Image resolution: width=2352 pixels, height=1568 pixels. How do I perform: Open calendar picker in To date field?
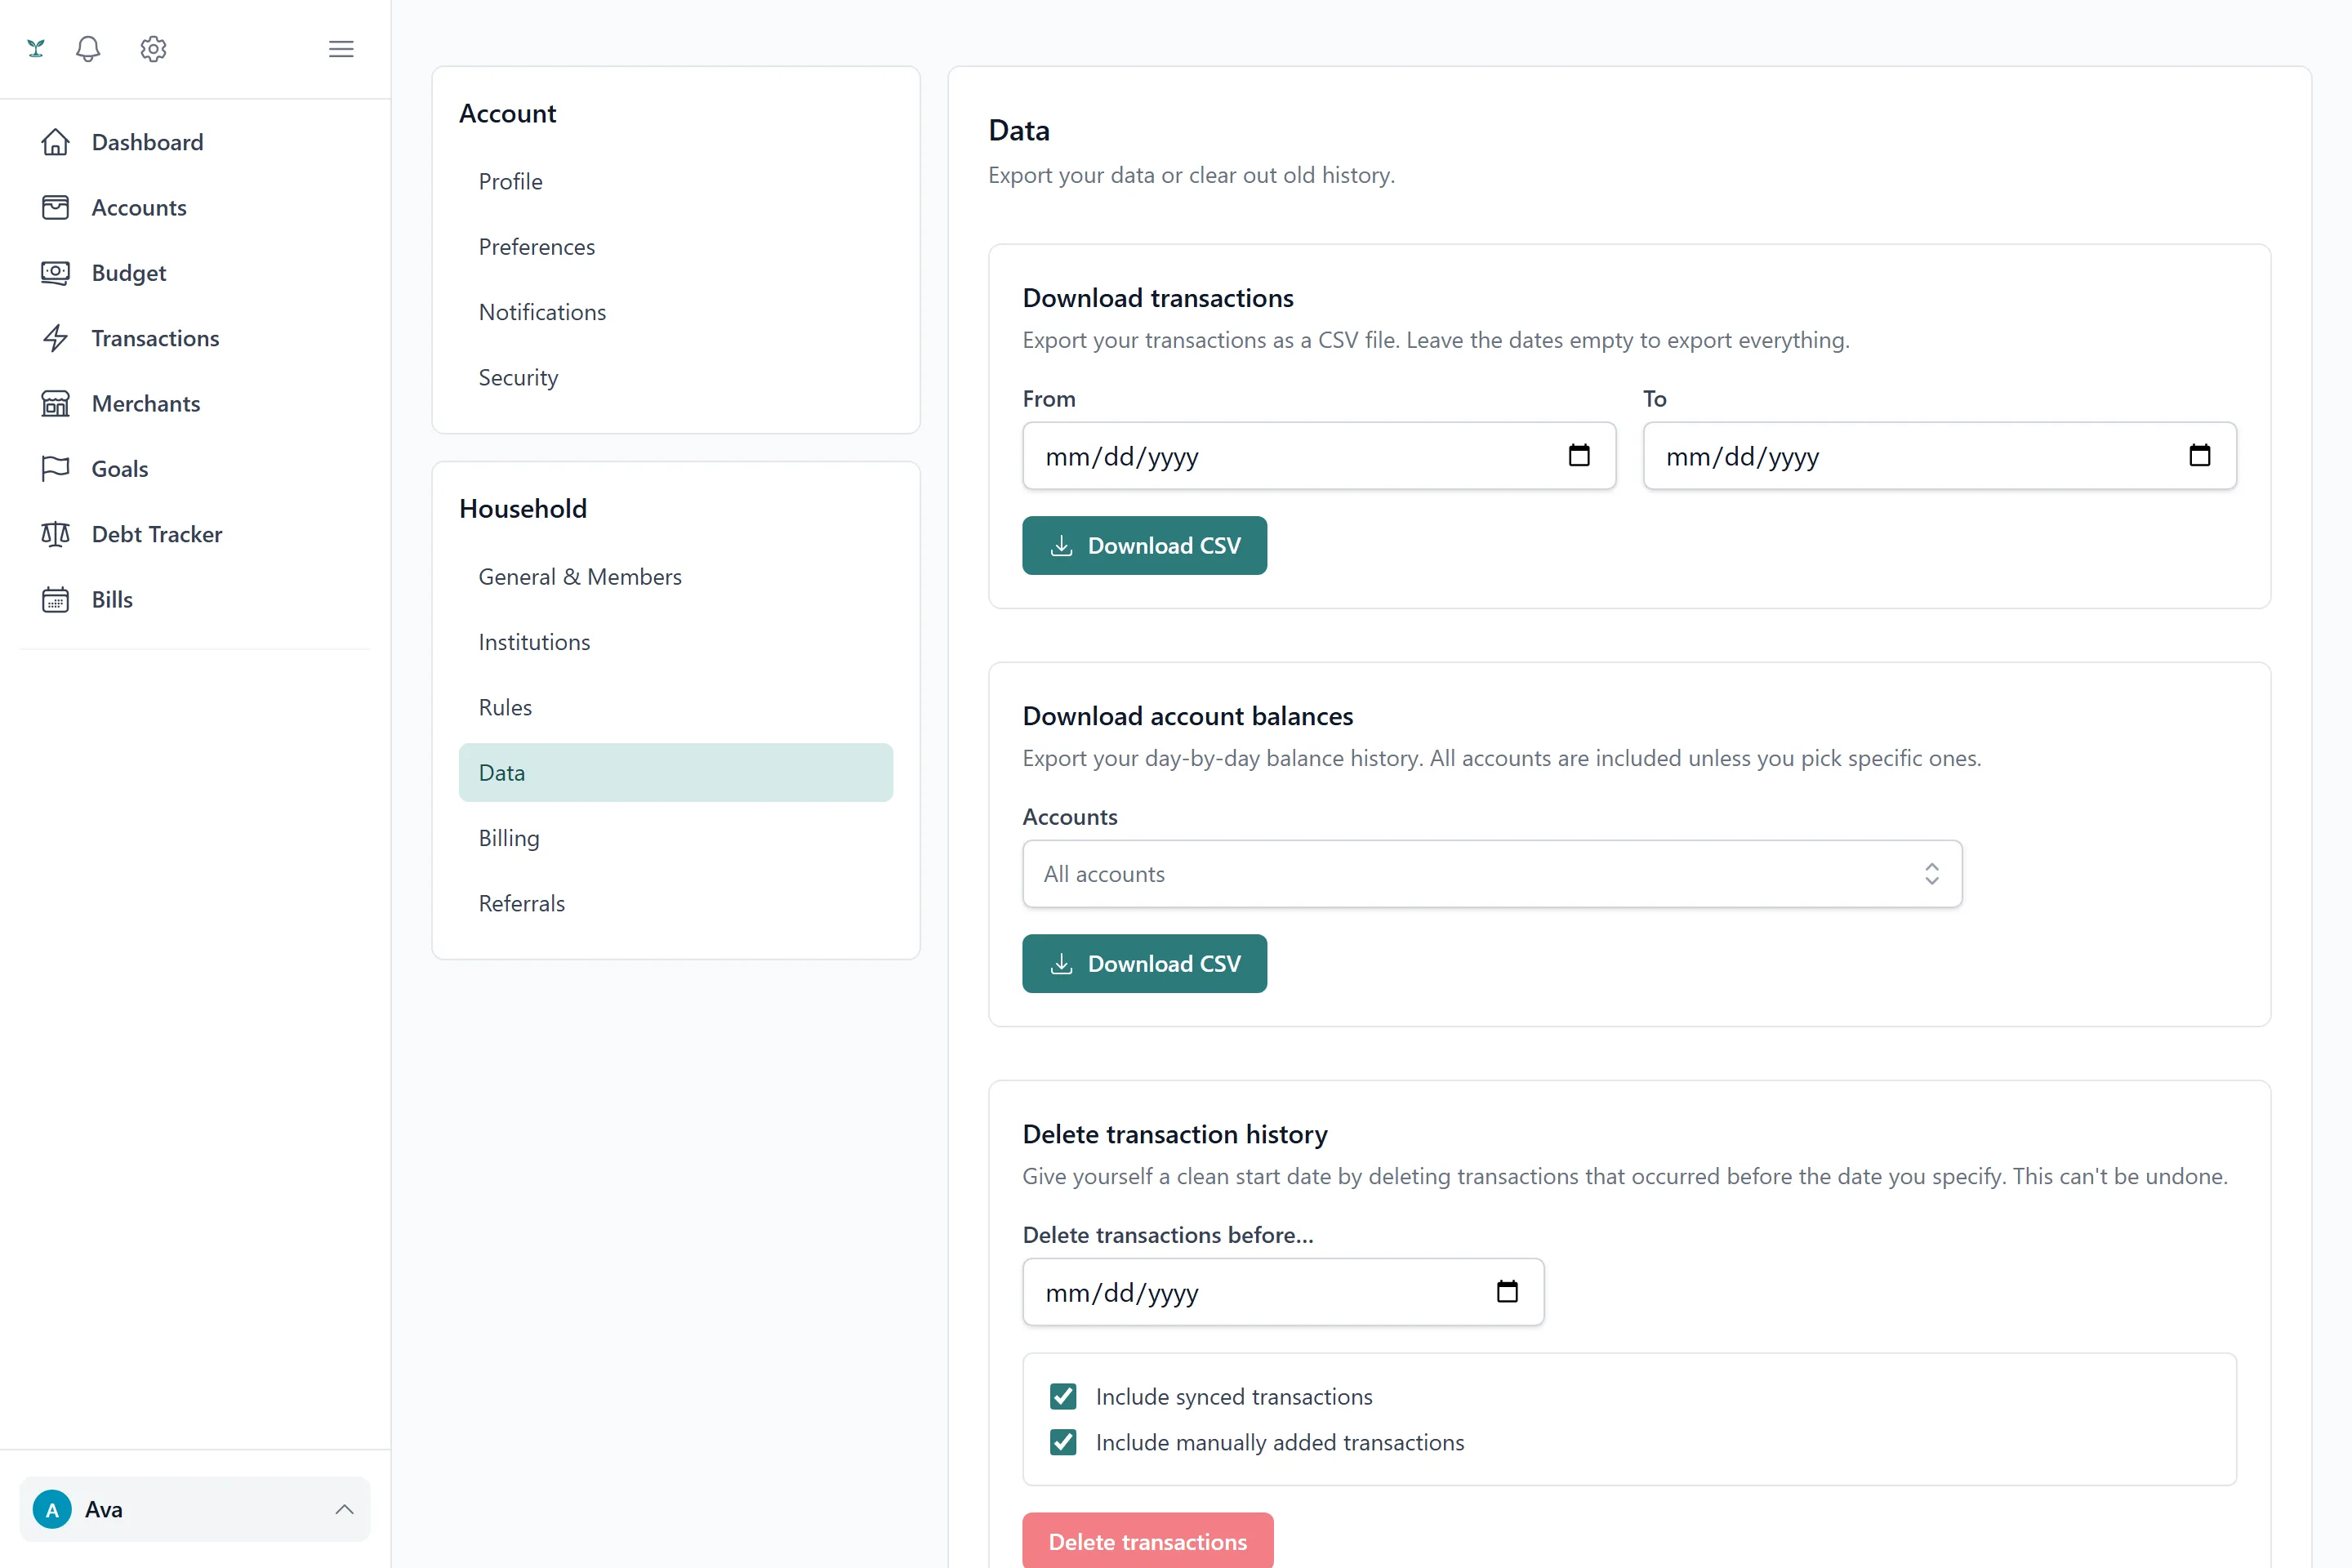coord(2199,455)
